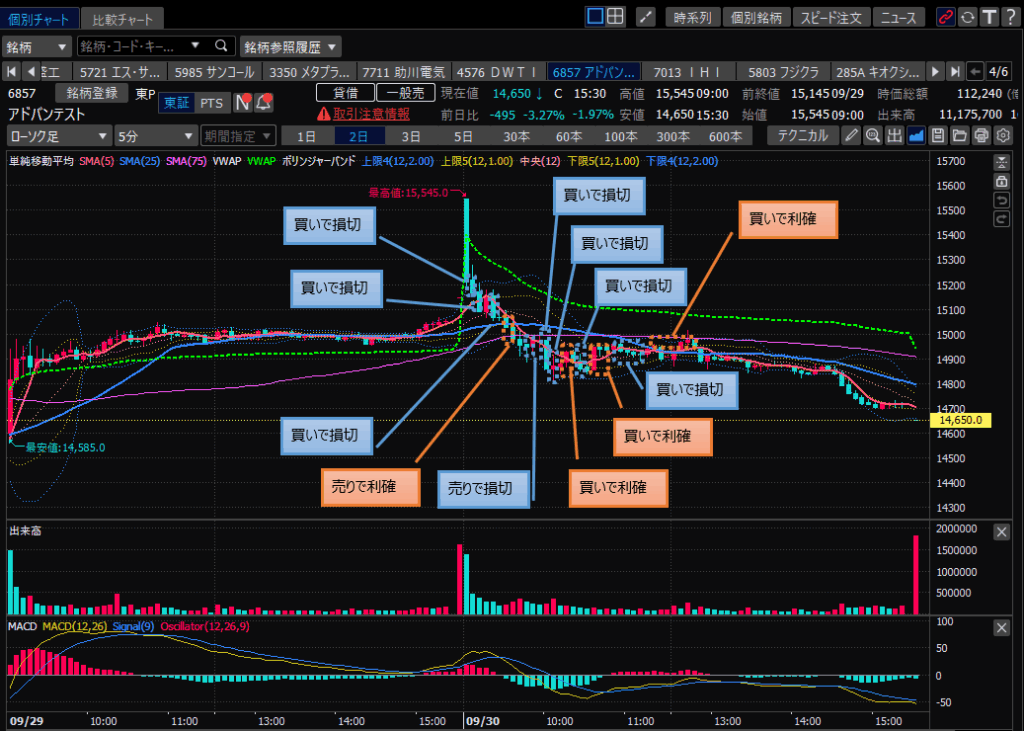Click the スピード注文 button
Image resolution: width=1024 pixels, height=731 pixels.
(832, 17)
